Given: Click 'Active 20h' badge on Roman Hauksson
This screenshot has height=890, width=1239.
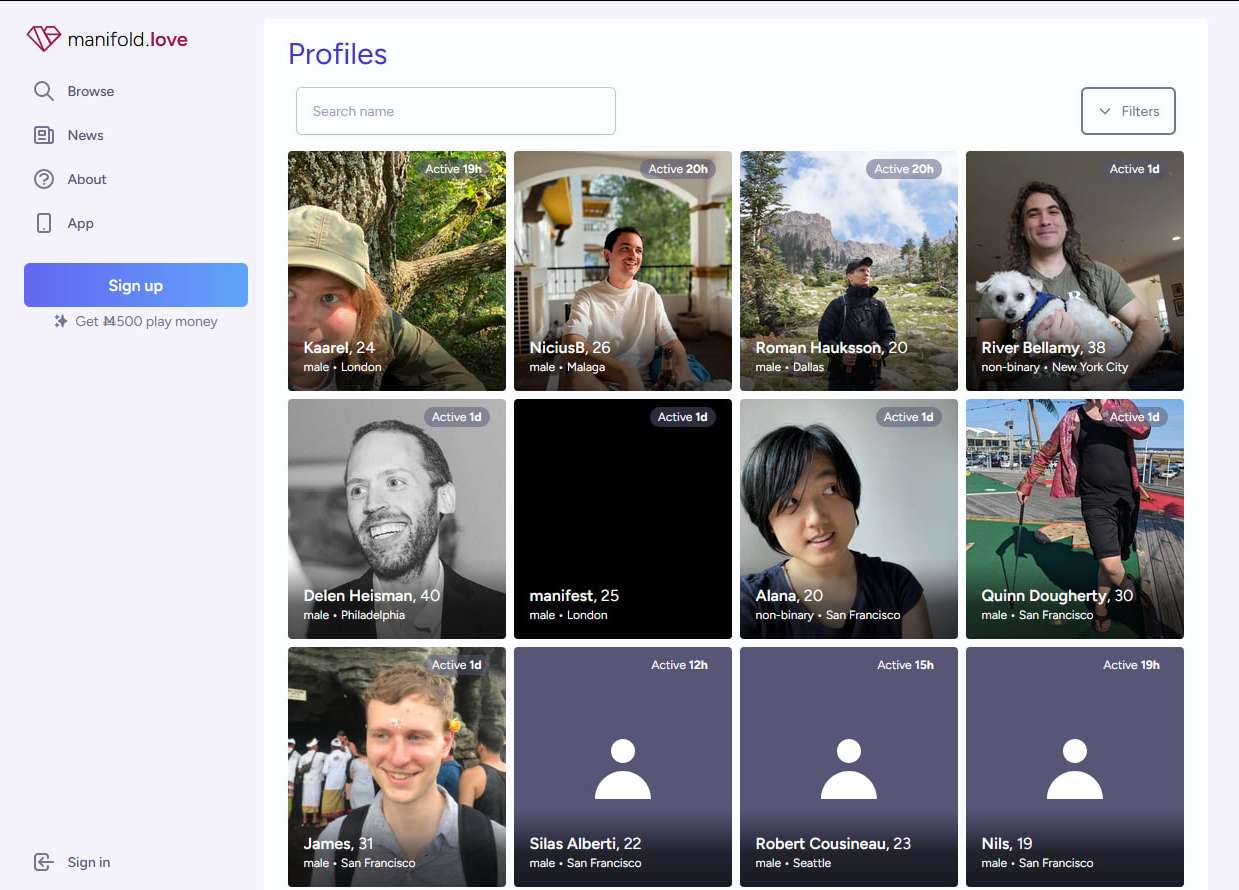Looking at the screenshot, I should tap(904, 169).
